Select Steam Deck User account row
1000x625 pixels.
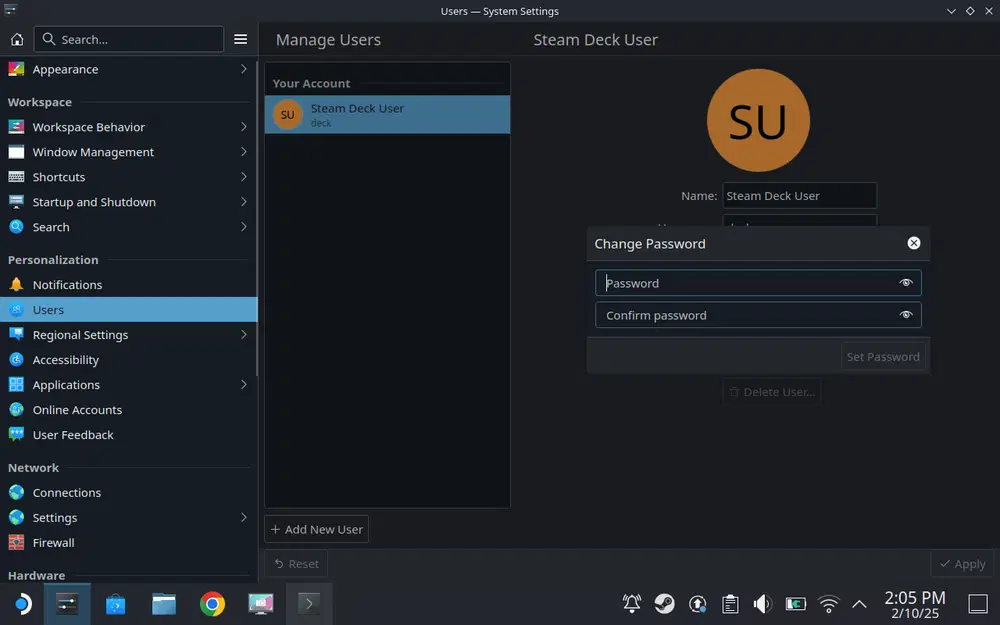(387, 115)
